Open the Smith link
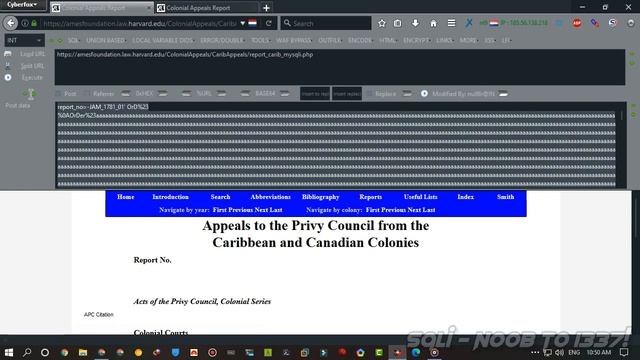 coord(505,197)
